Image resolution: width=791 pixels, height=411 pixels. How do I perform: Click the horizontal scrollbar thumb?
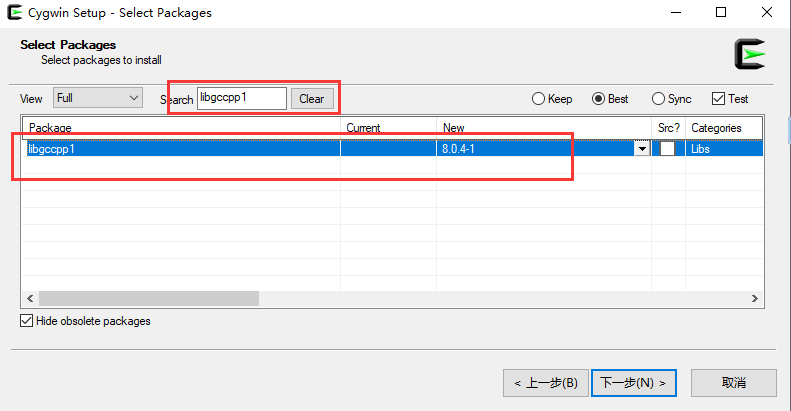(x=149, y=299)
